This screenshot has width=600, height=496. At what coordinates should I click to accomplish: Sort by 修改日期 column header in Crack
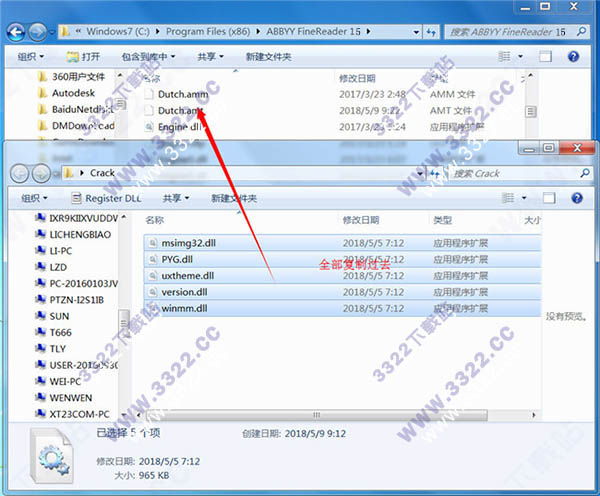tap(360, 219)
